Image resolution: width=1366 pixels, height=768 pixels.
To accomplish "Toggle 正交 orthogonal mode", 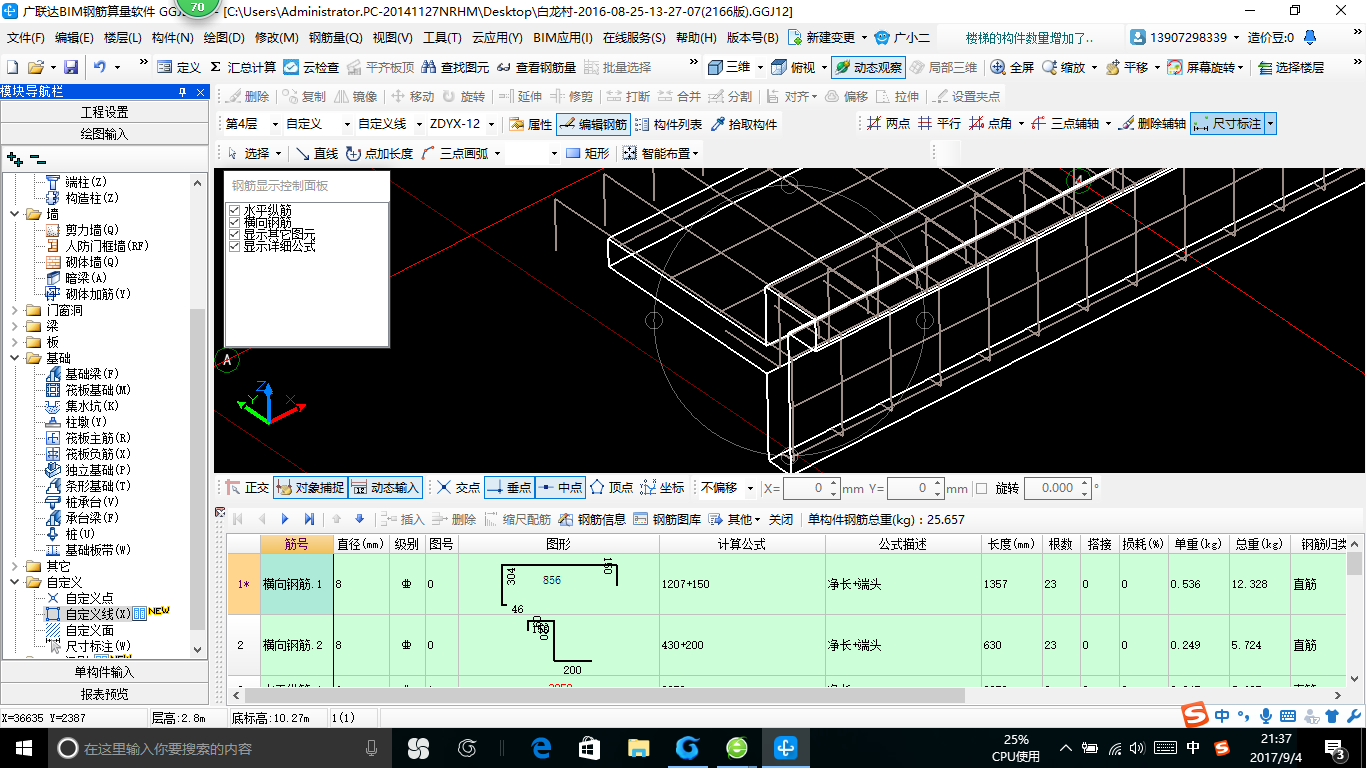I will [246, 488].
